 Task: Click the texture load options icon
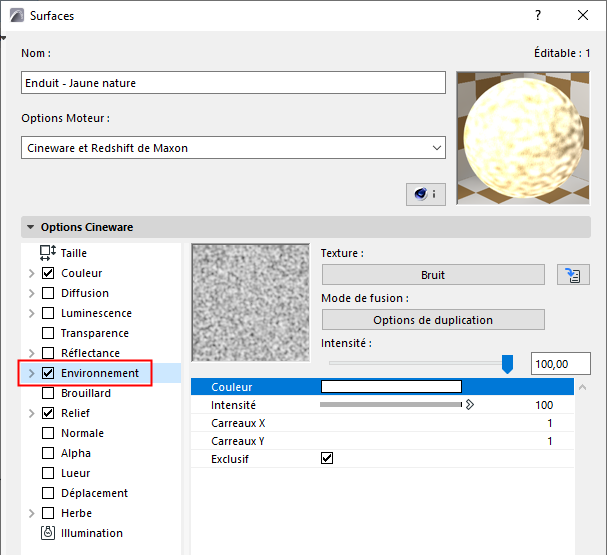pyautogui.click(x=573, y=275)
